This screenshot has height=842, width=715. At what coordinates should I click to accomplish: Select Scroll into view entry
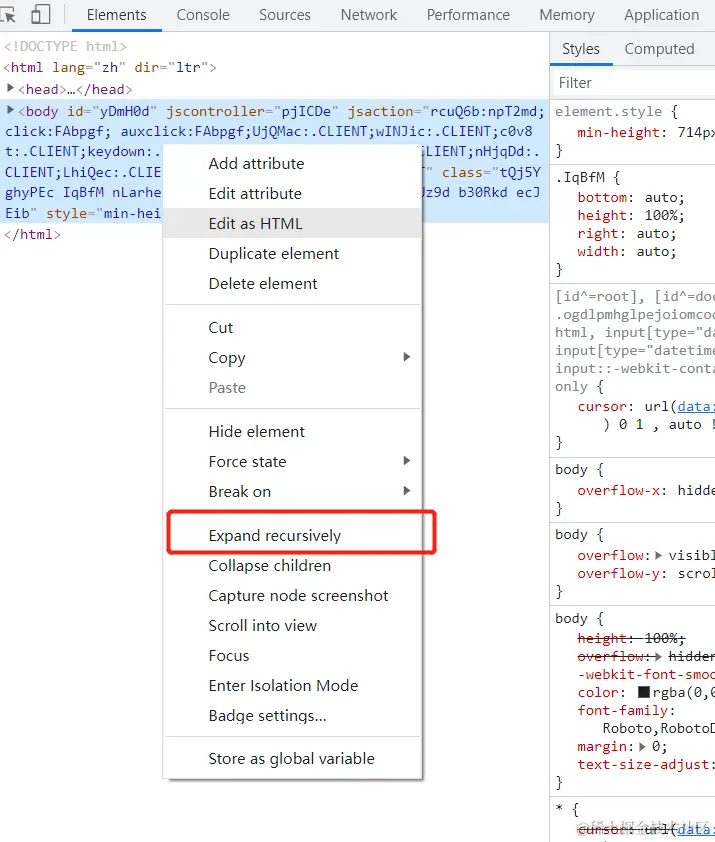[x=293, y=626]
